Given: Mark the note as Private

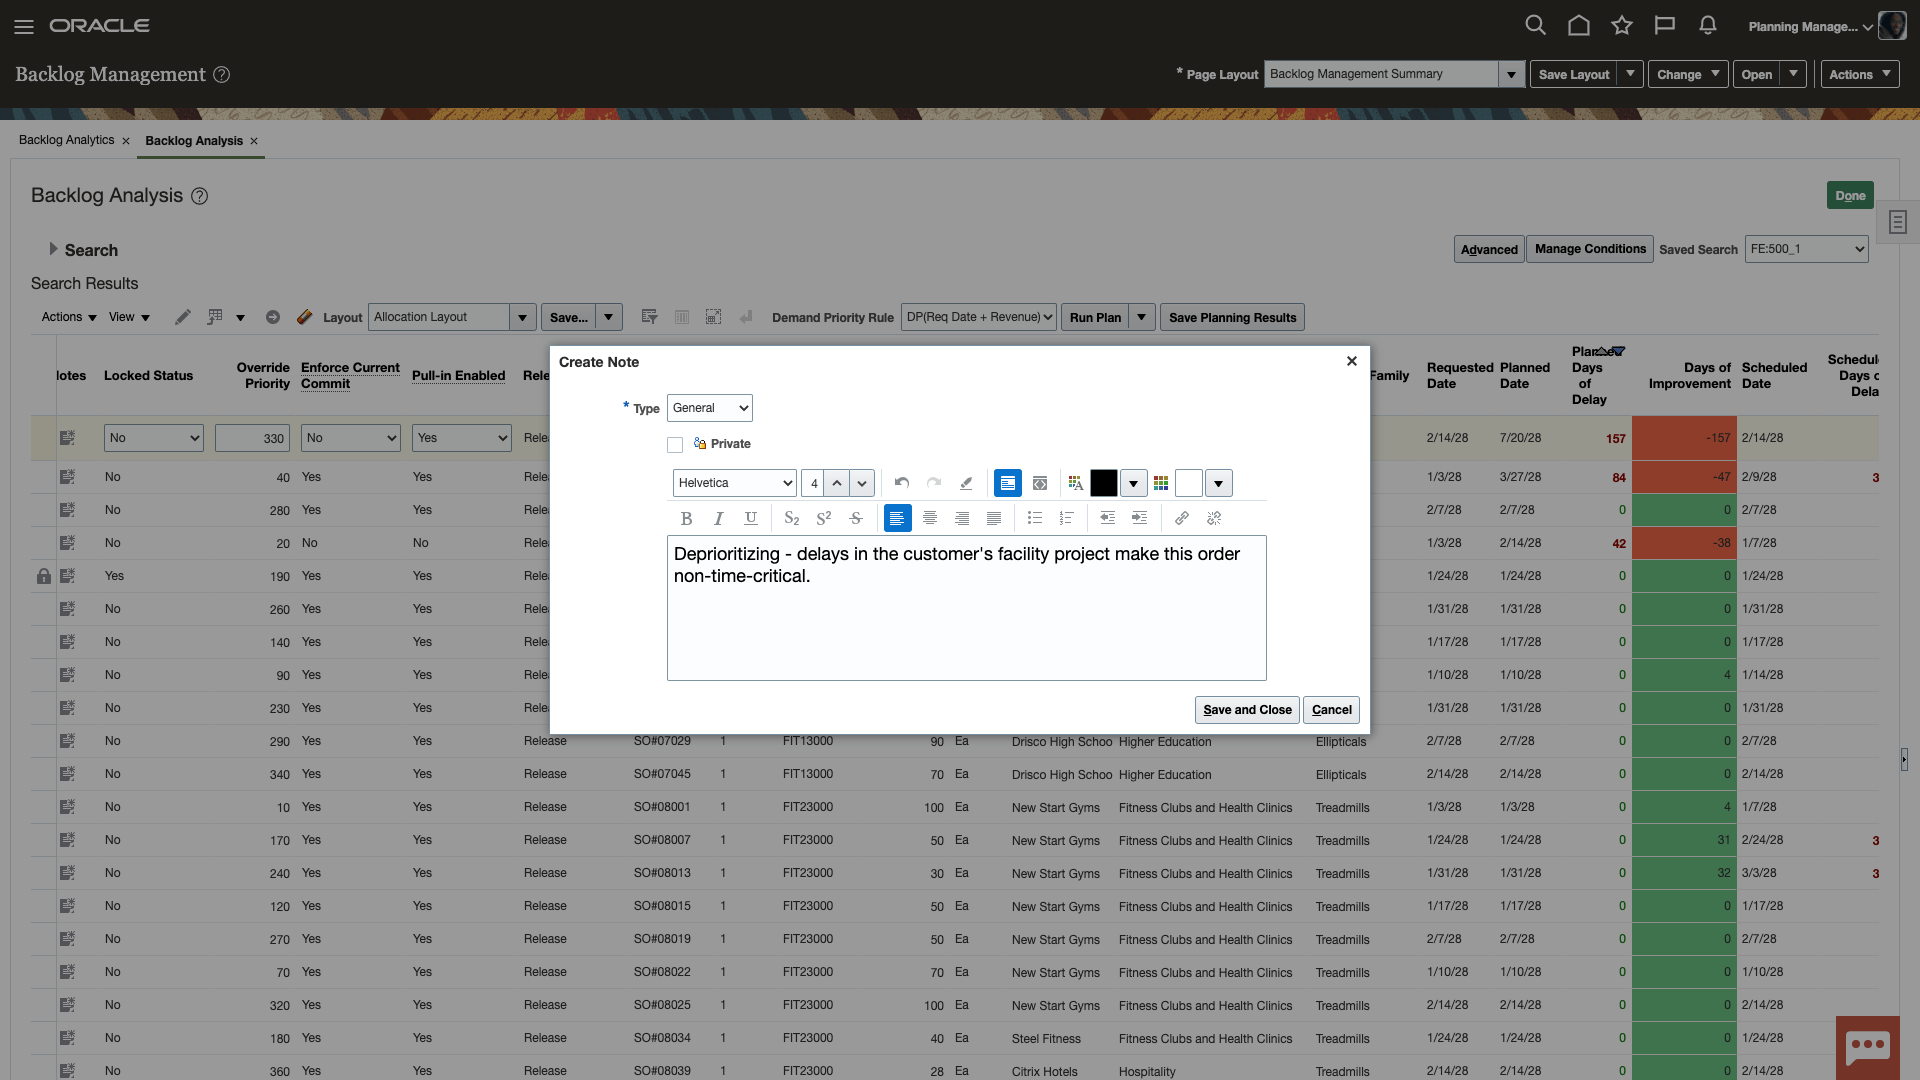Looking at the screenshot, I should pos(675,445).
